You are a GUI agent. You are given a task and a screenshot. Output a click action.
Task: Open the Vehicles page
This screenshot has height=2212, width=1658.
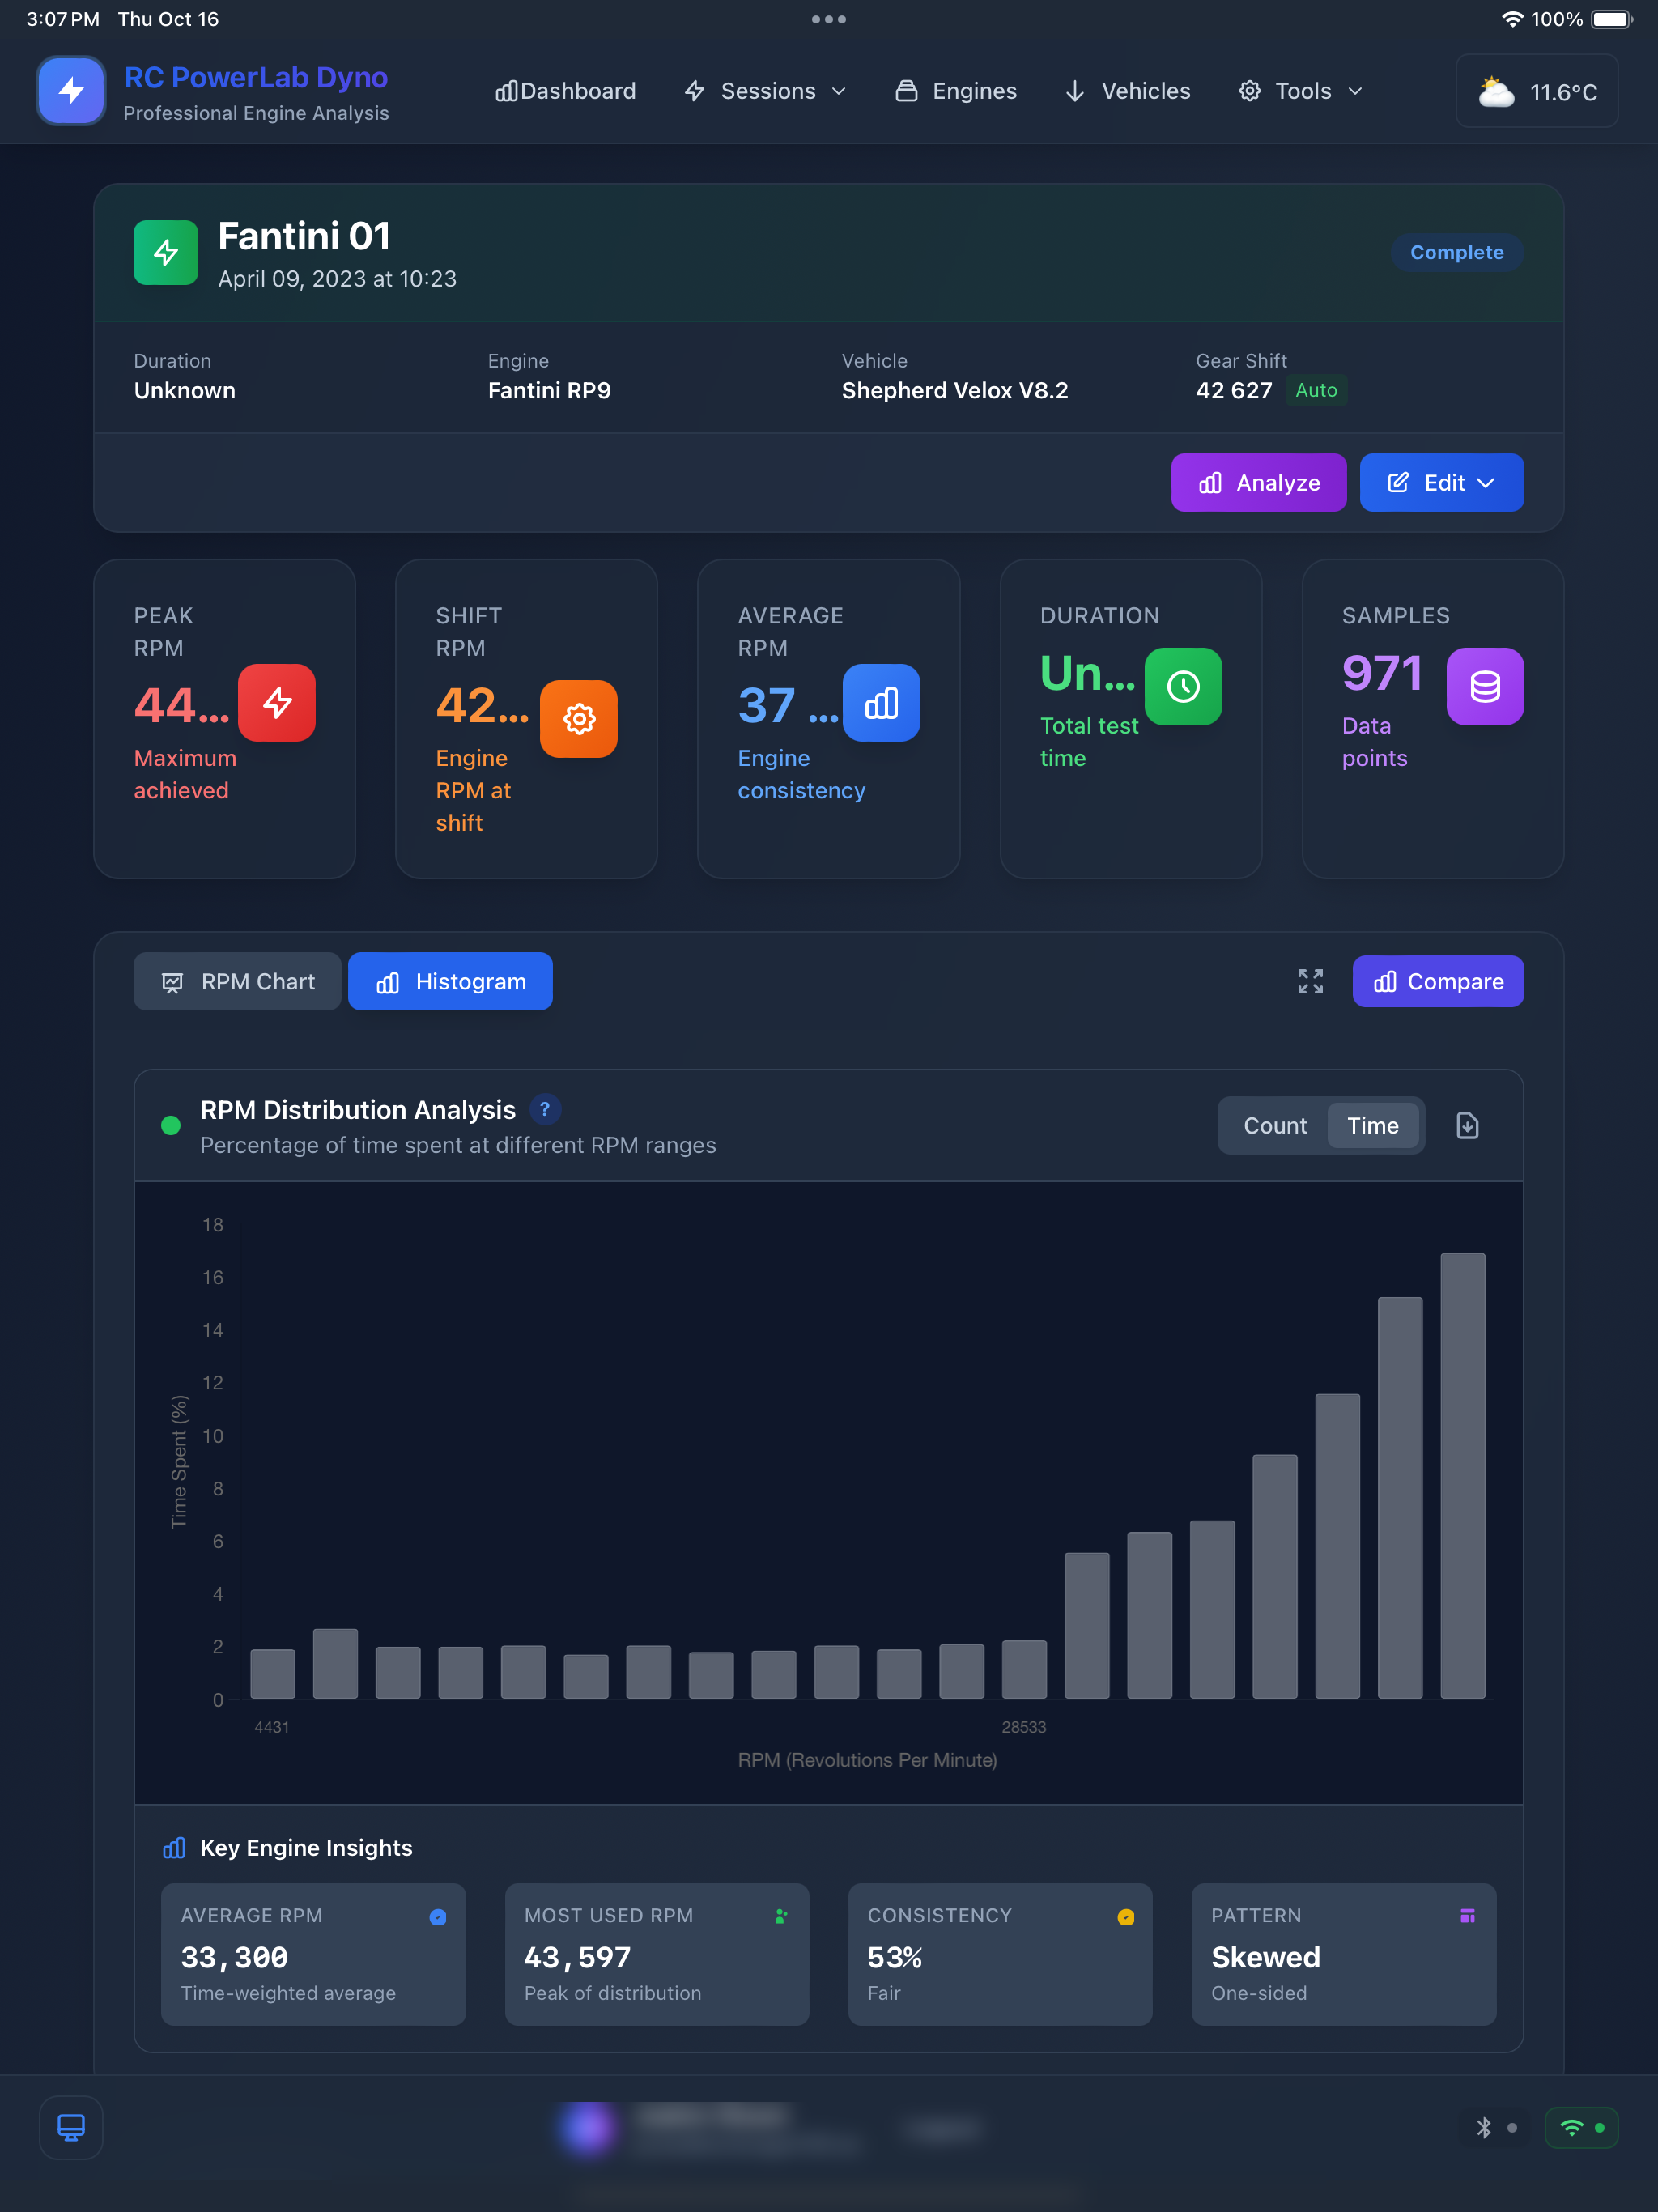click(1128, 91)
